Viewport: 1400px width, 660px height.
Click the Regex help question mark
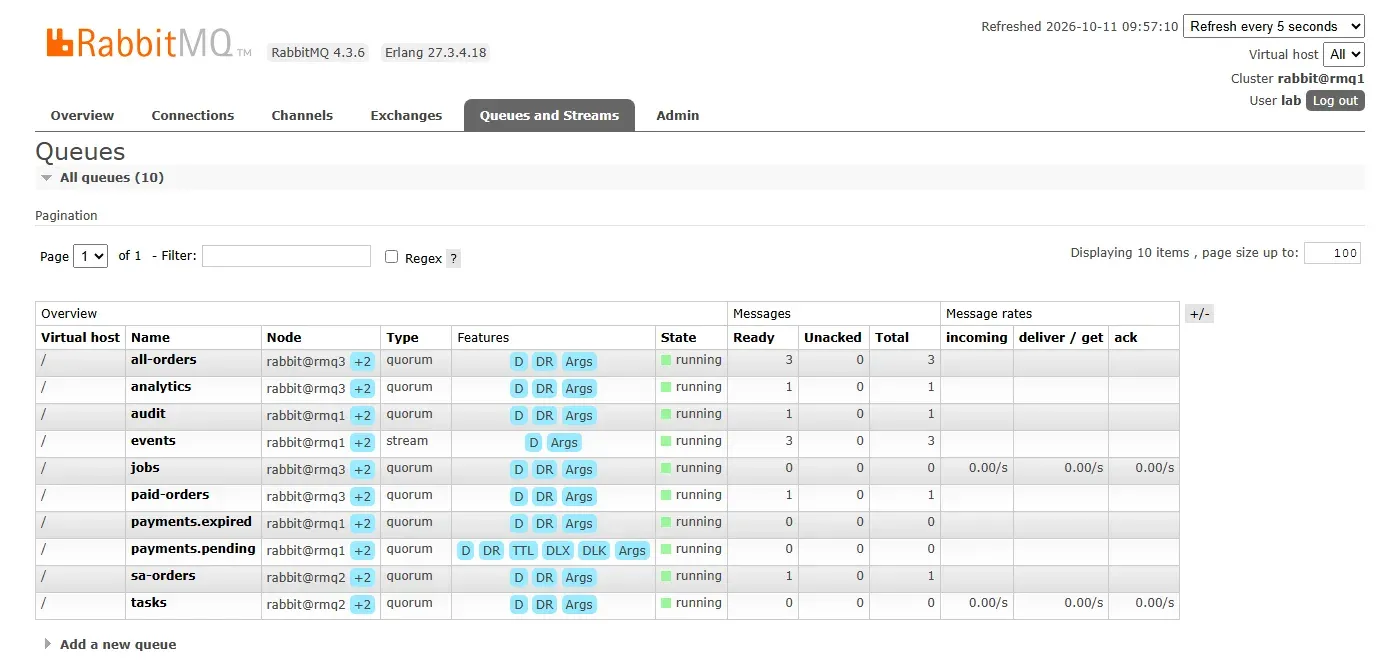click(x=453, y=258)
